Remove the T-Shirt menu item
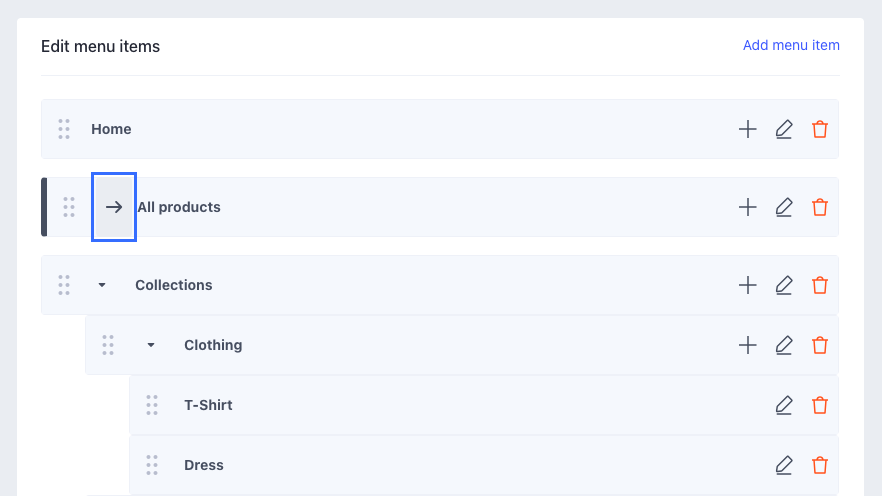This screenshot has height=496, width=882. pyautogui.click(x=820, y=405)
